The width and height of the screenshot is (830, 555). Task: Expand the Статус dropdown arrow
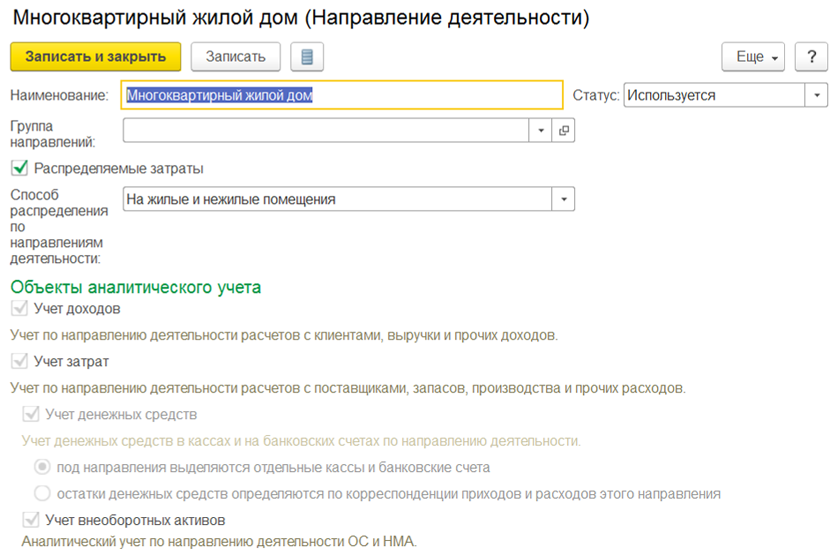tap(817, 95)
